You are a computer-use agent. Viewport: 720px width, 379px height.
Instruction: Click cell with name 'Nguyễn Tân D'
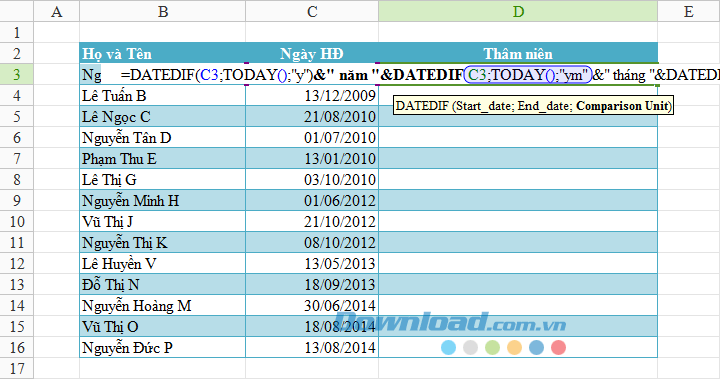click(163, 137)
